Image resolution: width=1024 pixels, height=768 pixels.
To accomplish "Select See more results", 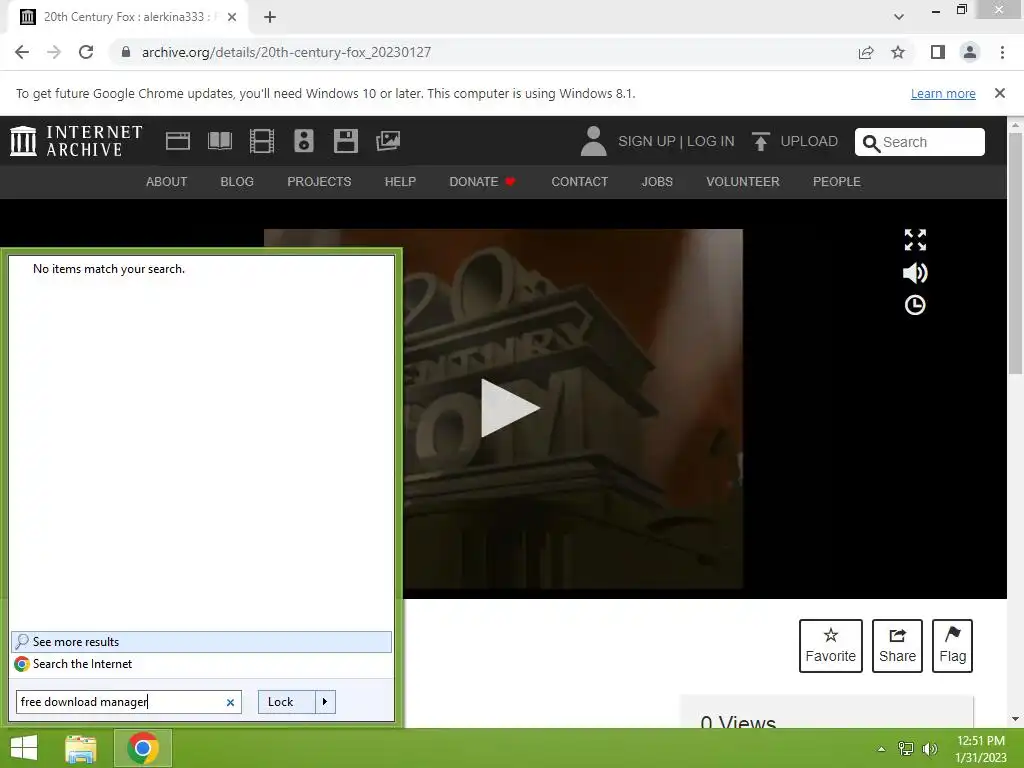I will pos(201,642).
